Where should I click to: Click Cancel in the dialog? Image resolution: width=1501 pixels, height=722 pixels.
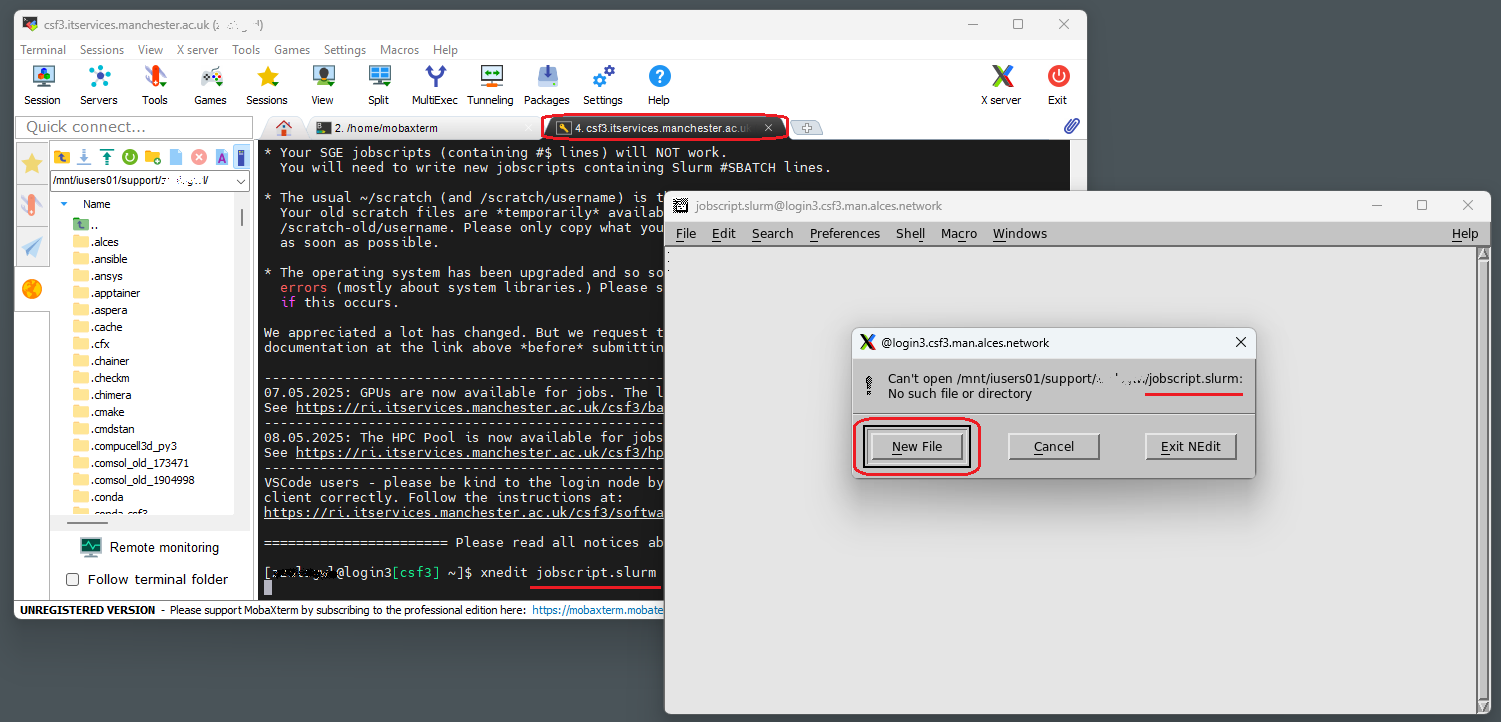(1054, 447)
